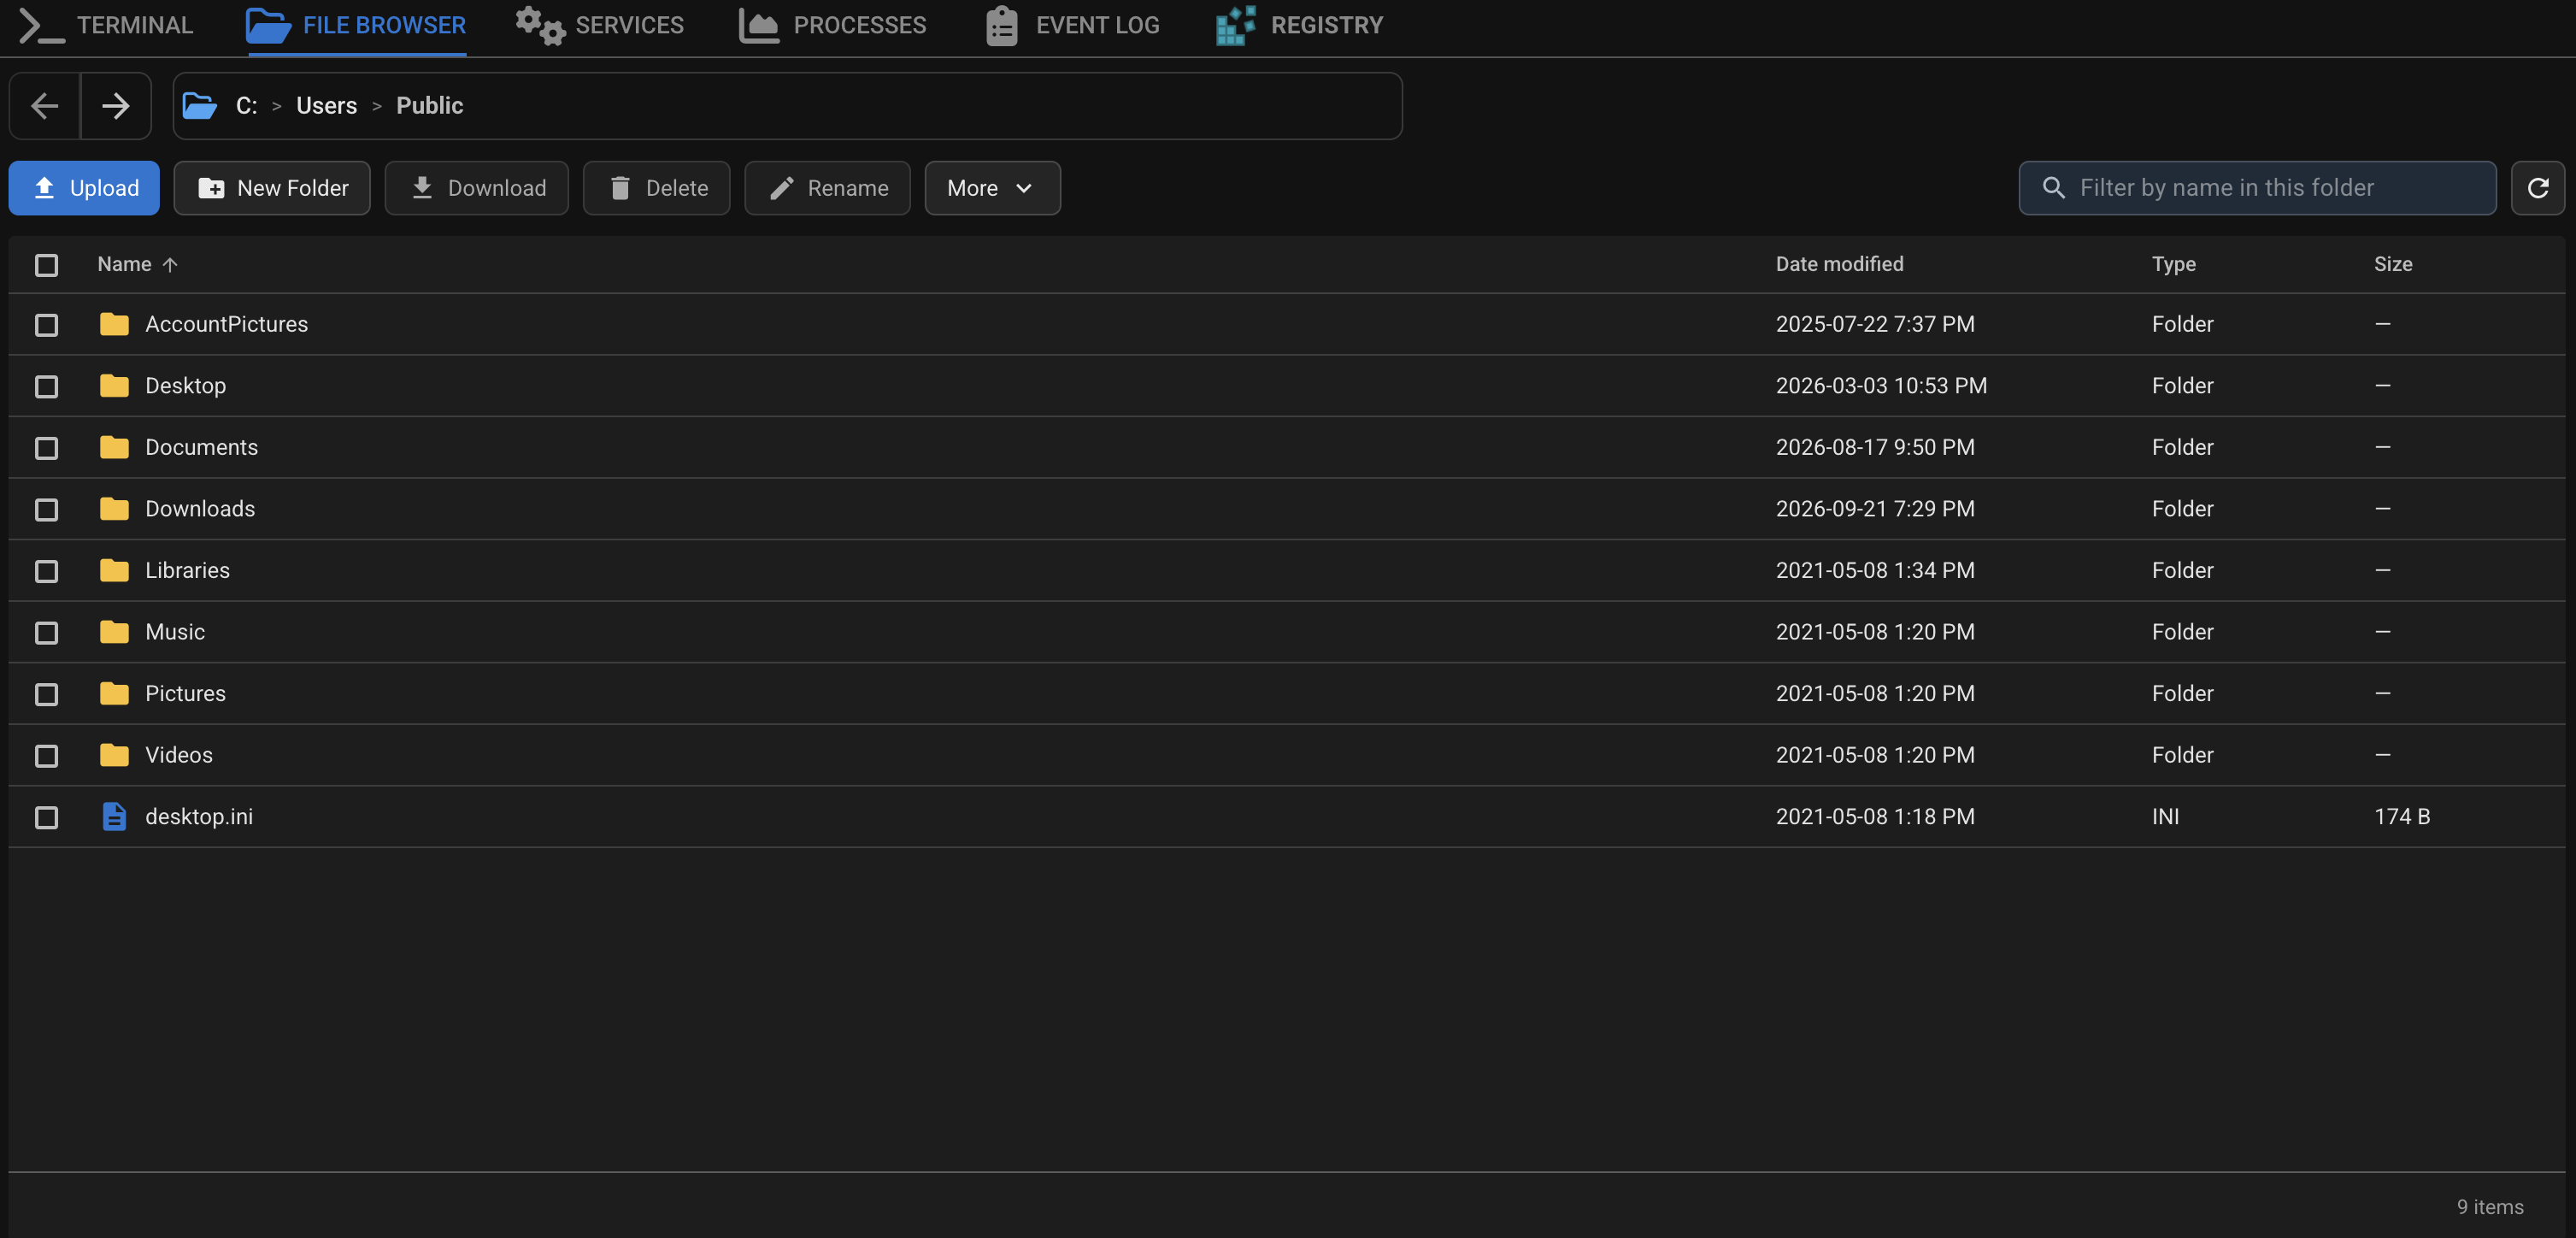Check the select-all checkbox in header
The width and height of the screenshot is (2576, 1238).
(46, 265)
